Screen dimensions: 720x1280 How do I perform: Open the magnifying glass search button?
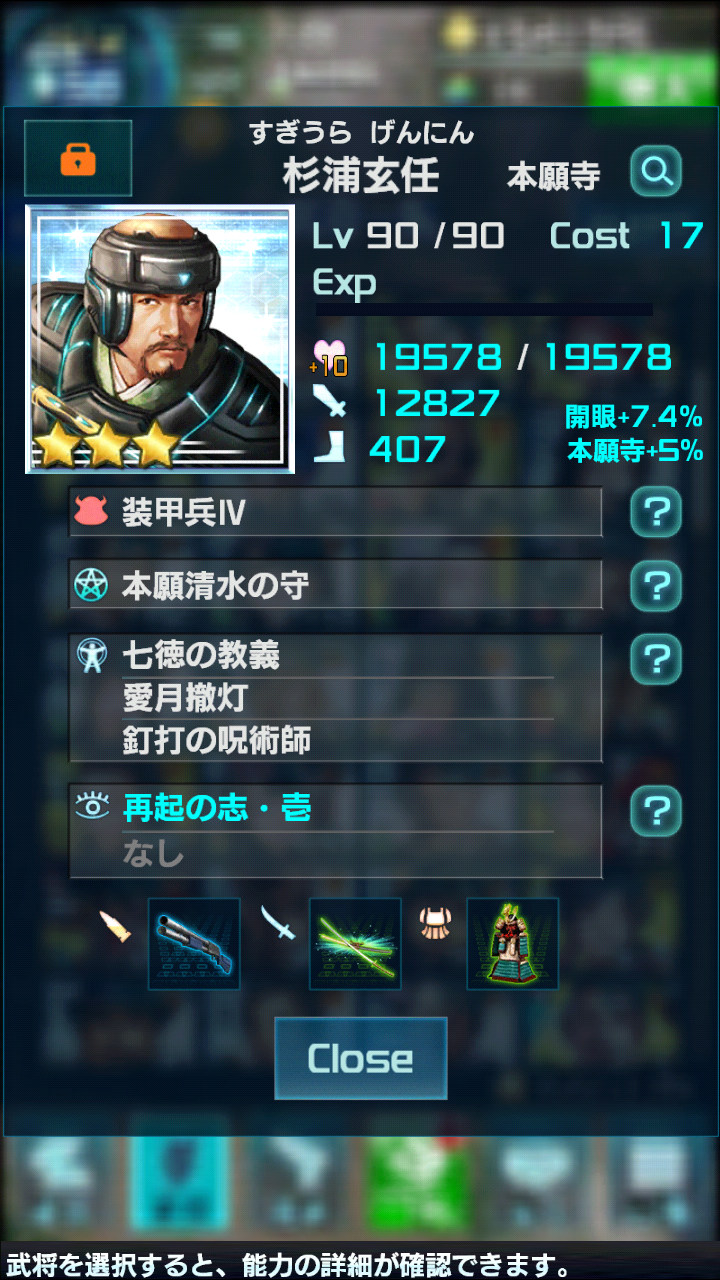click(656, 172)
